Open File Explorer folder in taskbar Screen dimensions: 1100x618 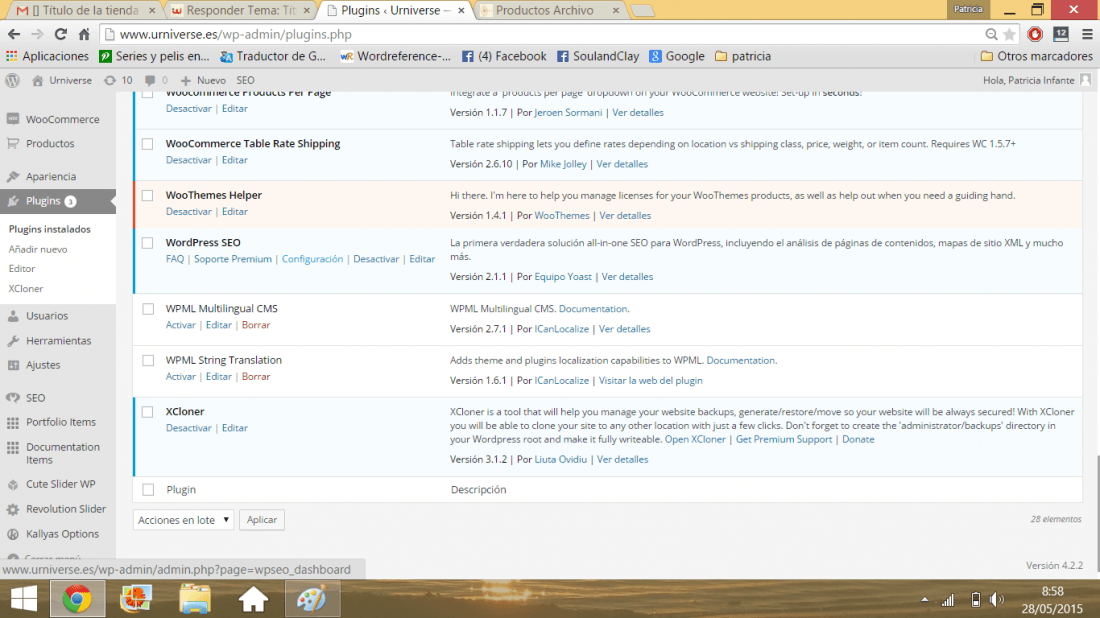click(x=194, y=599)
